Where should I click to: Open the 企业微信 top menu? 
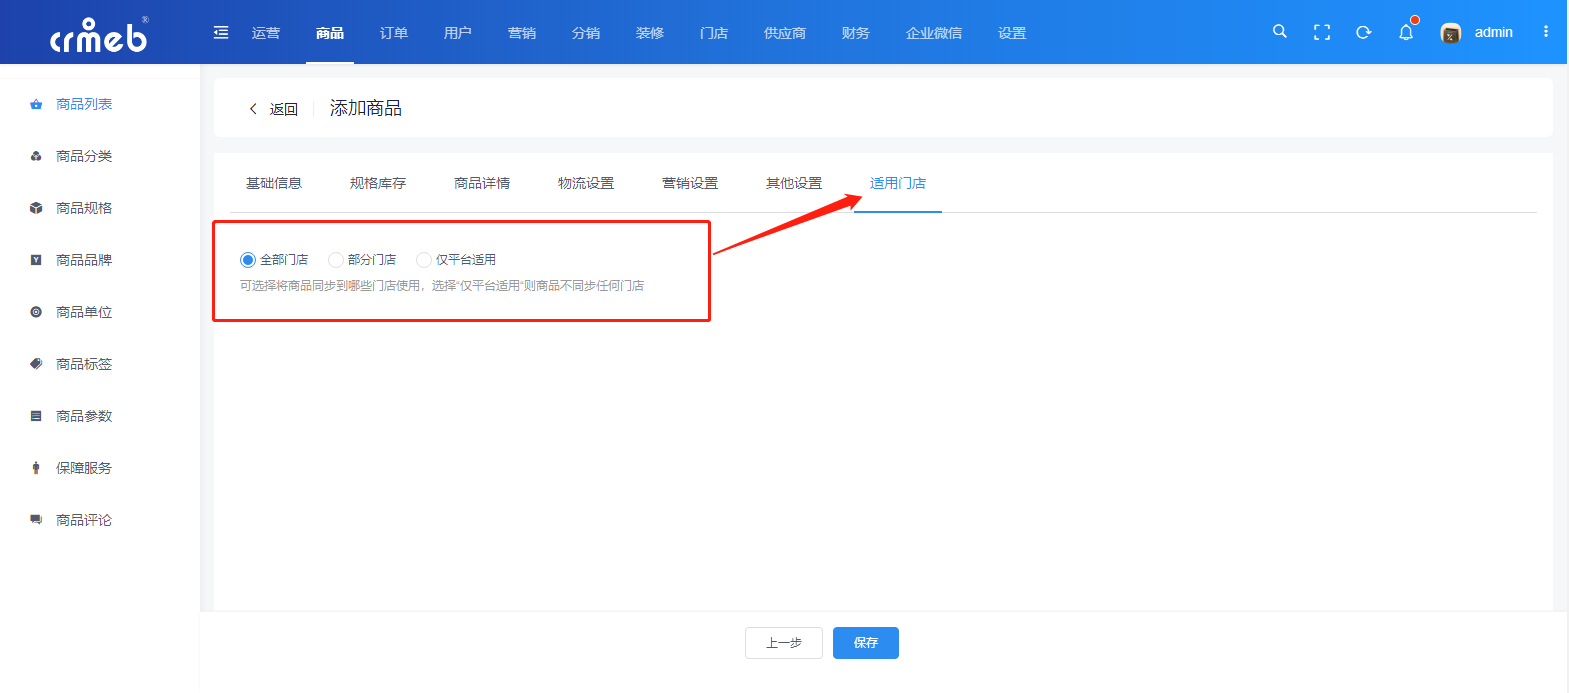(x=934, y=33)
